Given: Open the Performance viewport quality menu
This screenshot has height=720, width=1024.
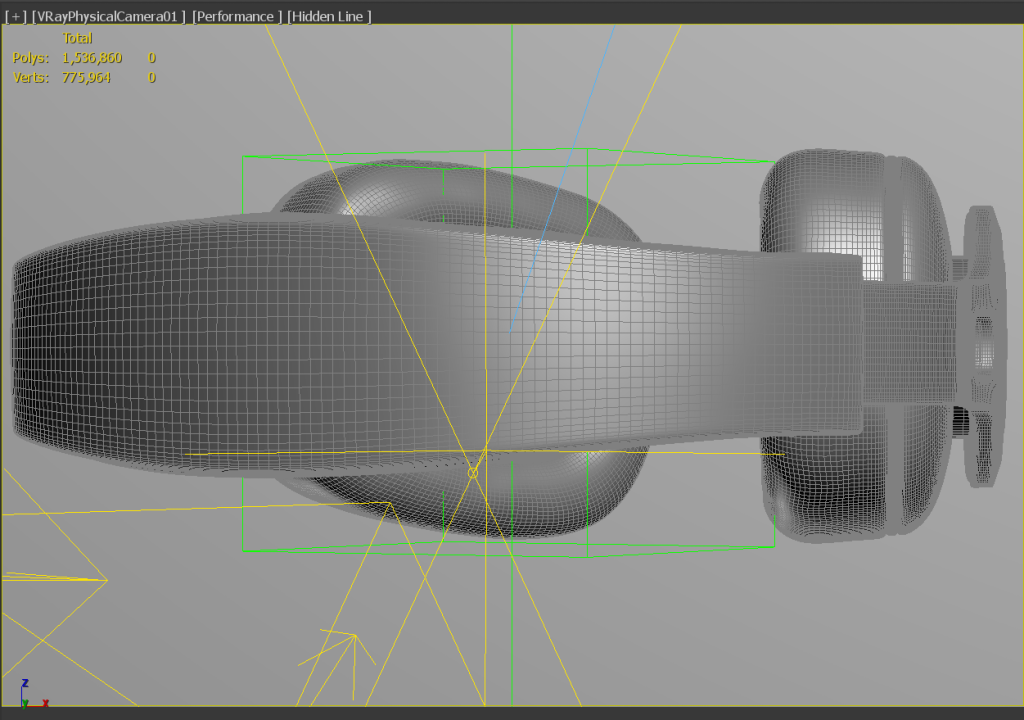Looking at the screenshot, I should 237,16.
